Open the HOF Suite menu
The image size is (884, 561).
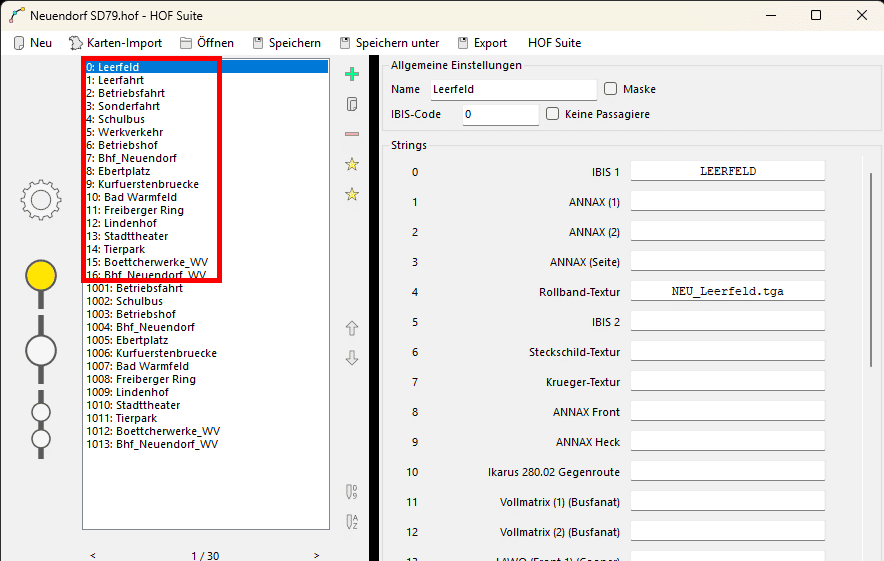click(x=554, y=43)
